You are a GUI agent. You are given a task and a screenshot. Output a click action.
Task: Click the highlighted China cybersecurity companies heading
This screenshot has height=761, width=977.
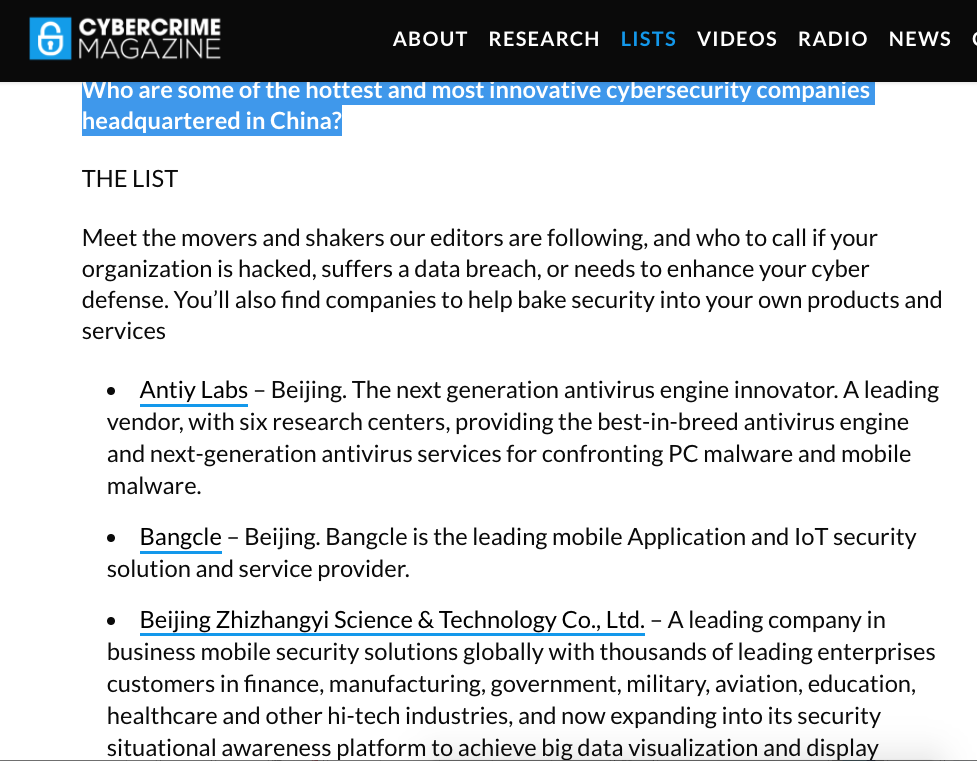pos(479,106)
